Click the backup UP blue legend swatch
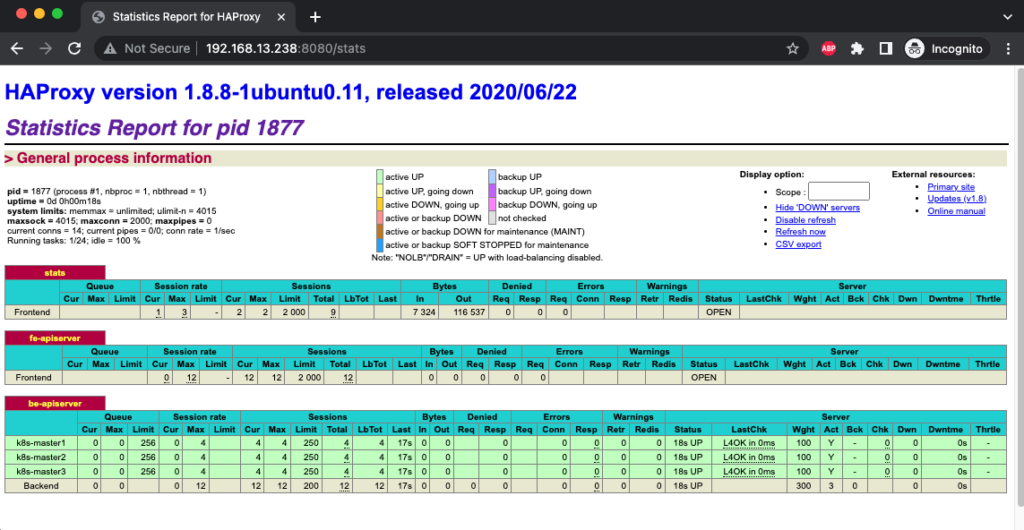This screenshot has width=1024, height=530. (x=492, y=176)
